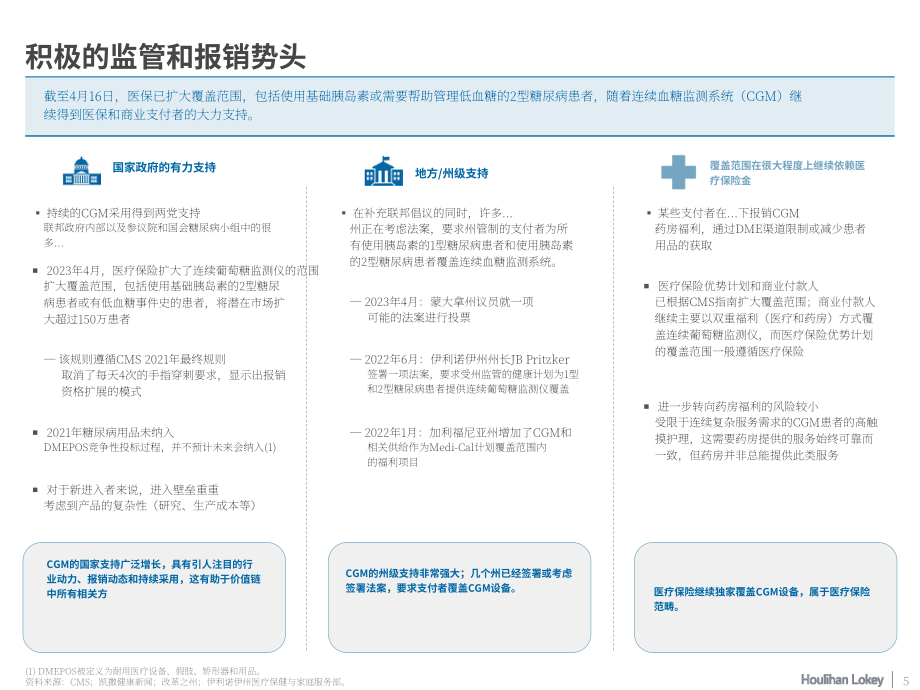Screen dimensions: 920x690
Task: Click bullet 在补充联邦倡议的同时，许多…
Action: coord(432,212)
